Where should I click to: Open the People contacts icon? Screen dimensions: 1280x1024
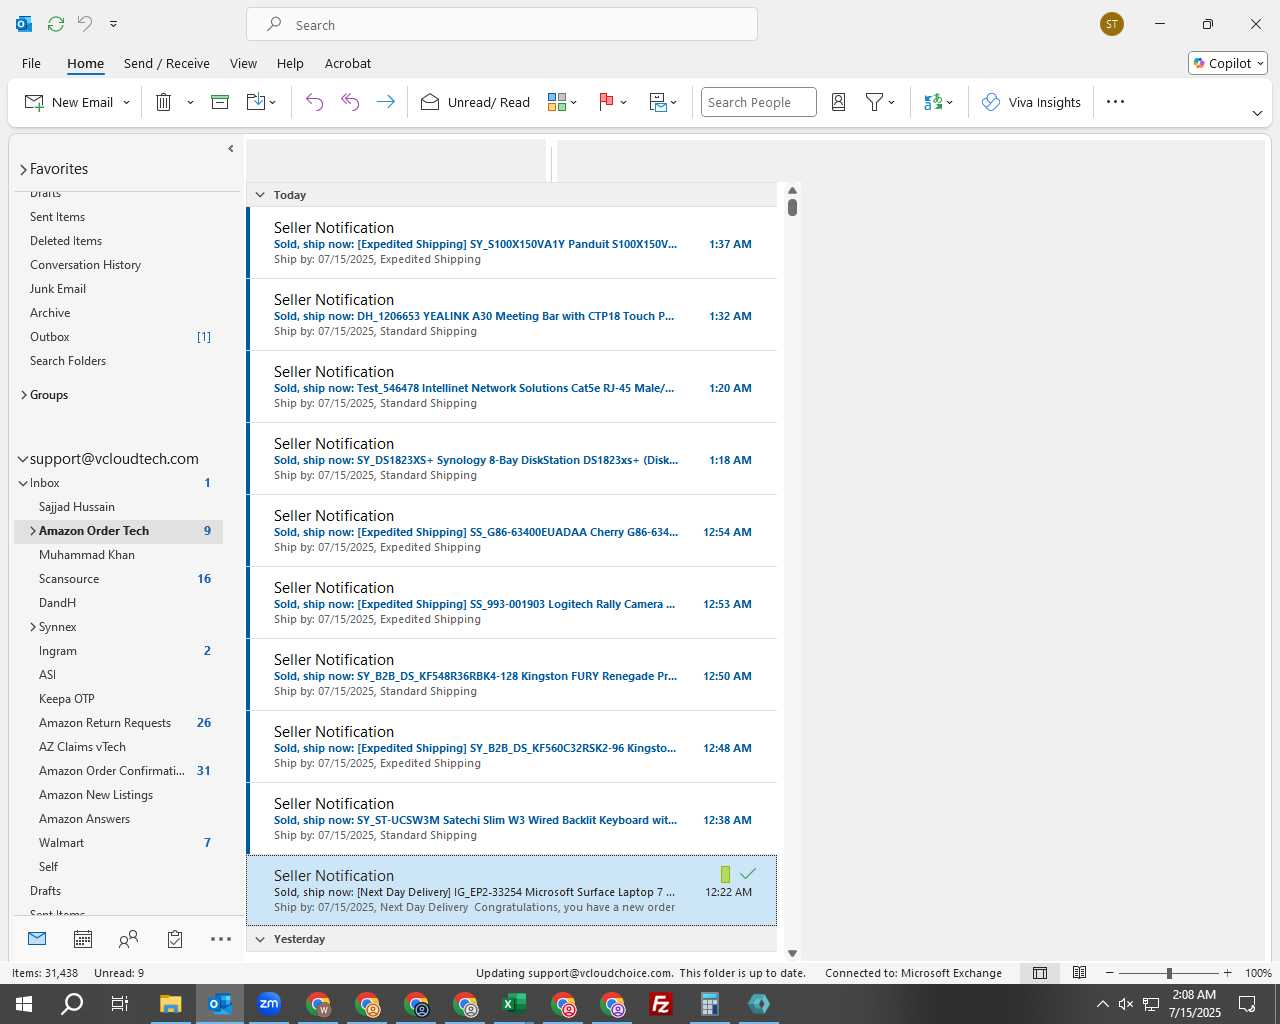(x=128, y=939)
